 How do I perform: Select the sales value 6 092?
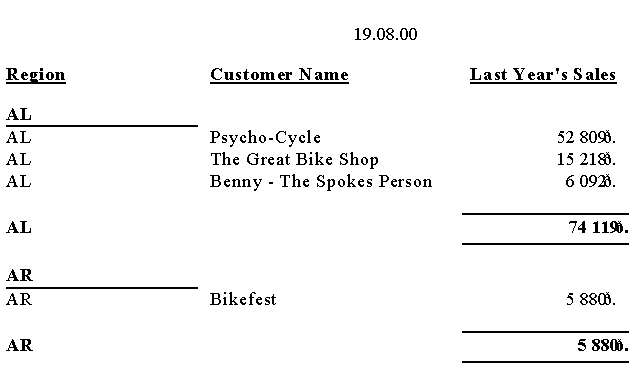click(591, 181)
